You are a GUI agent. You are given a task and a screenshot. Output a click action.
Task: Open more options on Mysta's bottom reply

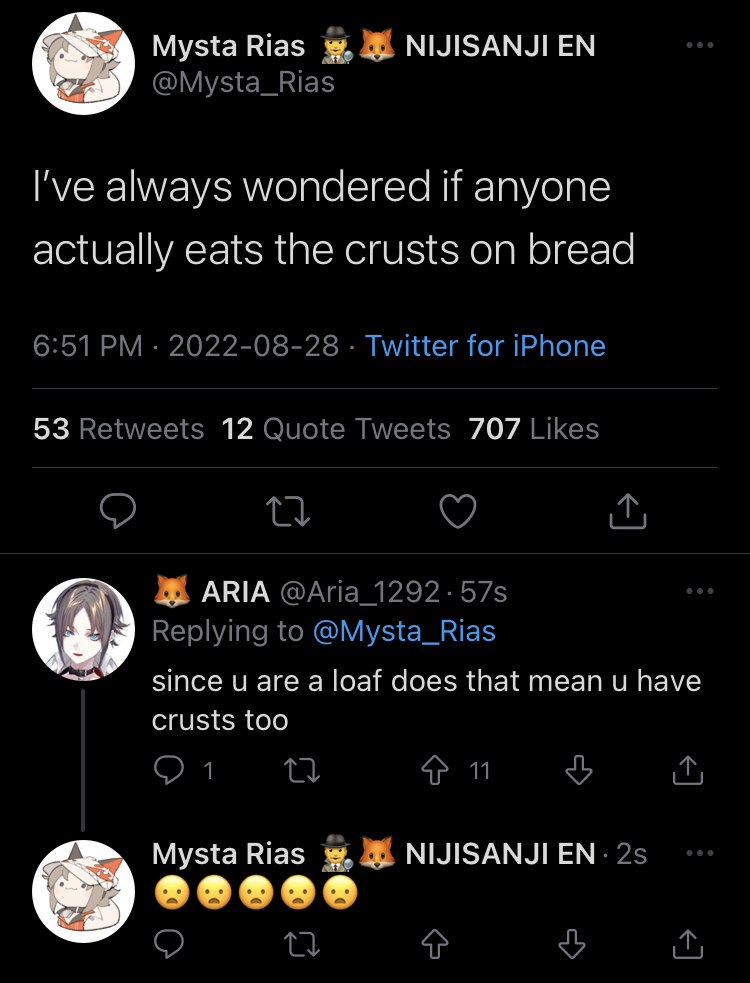[699, 853]
